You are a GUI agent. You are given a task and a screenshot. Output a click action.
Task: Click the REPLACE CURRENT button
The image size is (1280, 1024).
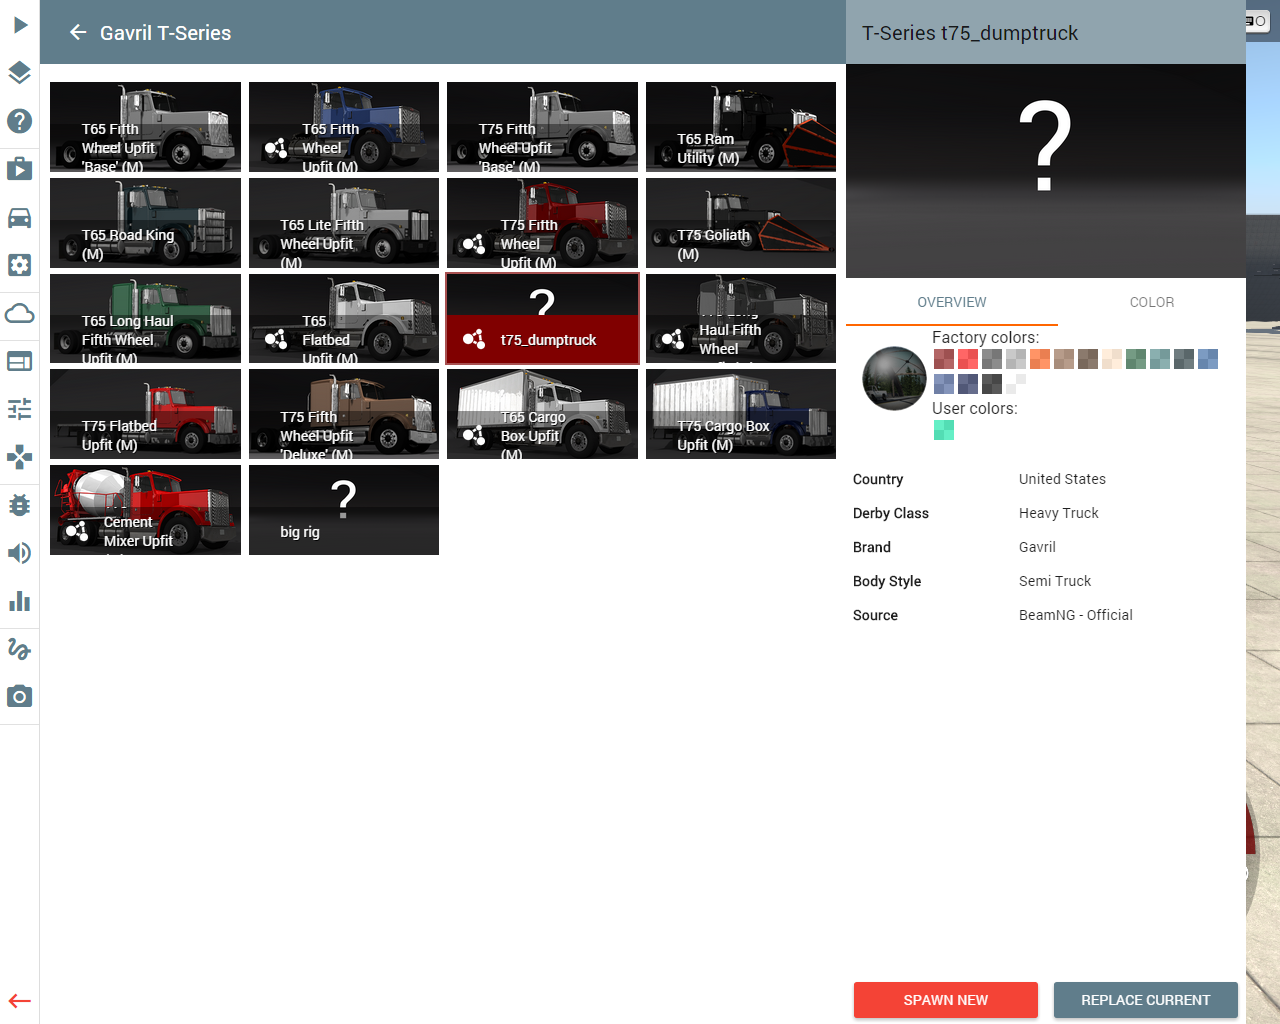click(x=1146, y=1000)
